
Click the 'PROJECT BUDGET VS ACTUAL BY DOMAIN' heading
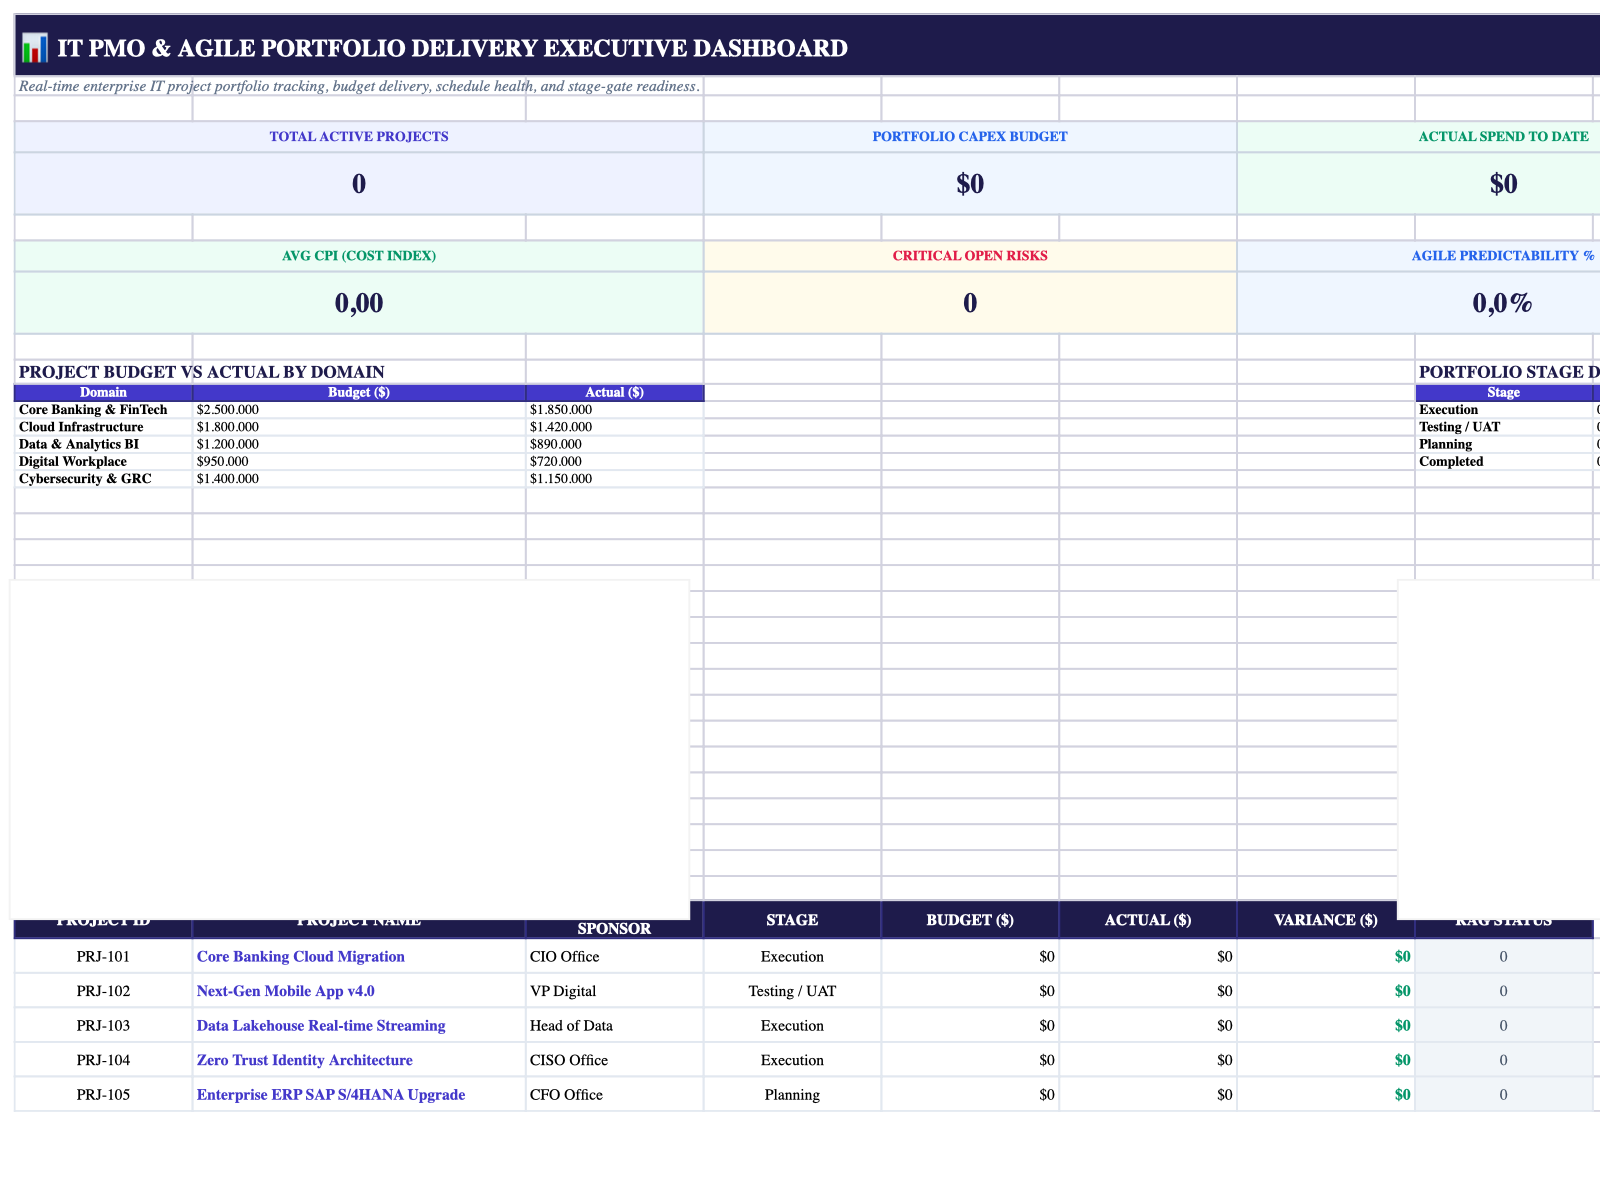[x=202, y=372]
